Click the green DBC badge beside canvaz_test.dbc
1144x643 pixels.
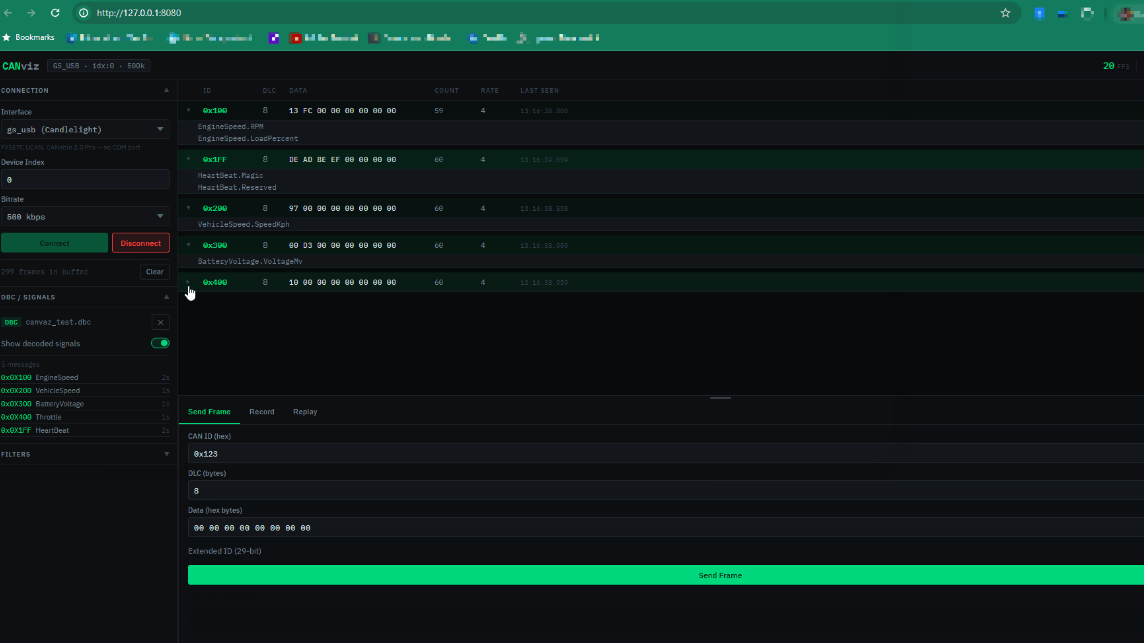coord(11,322)
